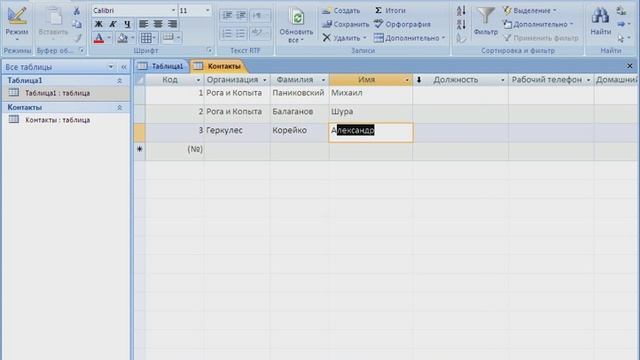Open the Имя column filter arrow
This screenshot has width=640, height=360.
coord(407,80)
